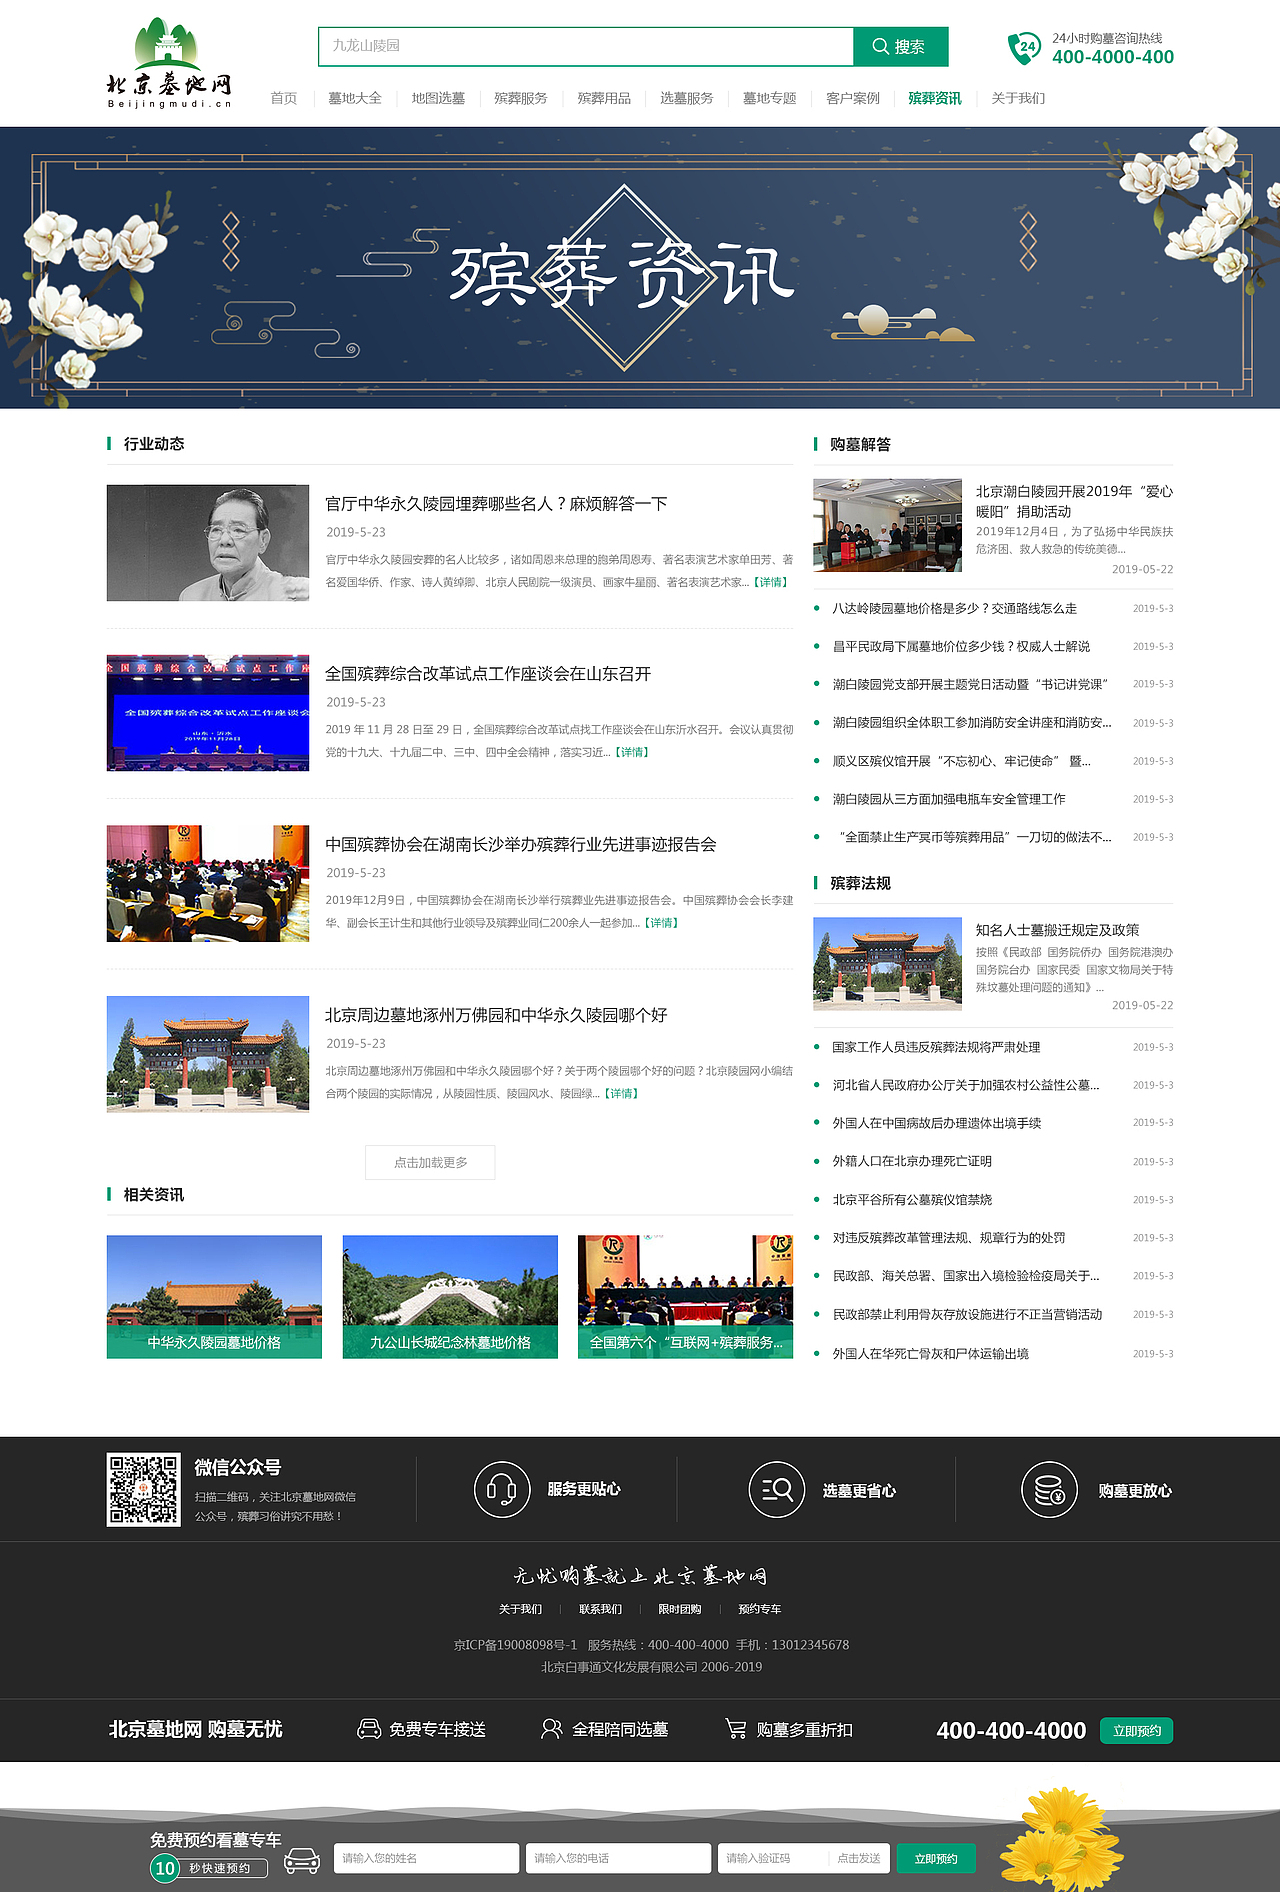Click the 点击加载更多 button
Image resolution: width=1280 pixels, height=1892 pixels.
point(430,1162)
